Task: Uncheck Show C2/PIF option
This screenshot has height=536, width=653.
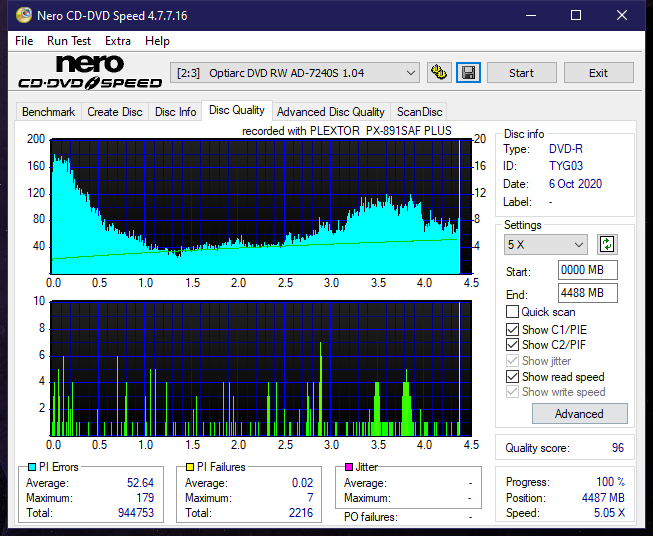Action: pyautogui.click(x=512, y=345)
